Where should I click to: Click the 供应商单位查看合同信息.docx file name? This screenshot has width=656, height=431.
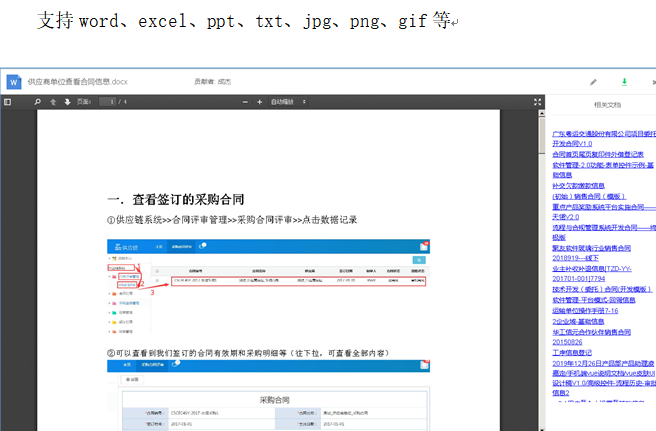coord(77,81)
